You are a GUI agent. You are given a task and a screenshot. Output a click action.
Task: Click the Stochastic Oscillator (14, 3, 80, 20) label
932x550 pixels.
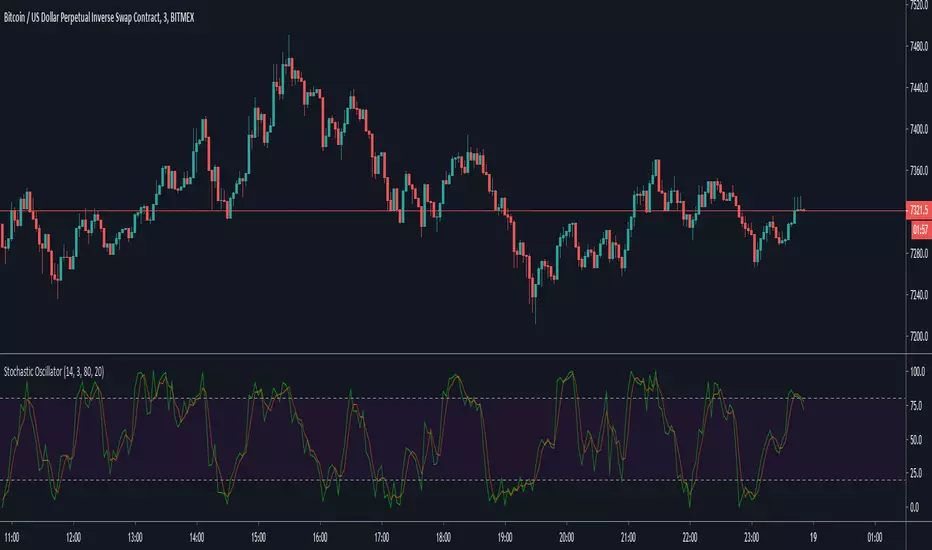53,372
